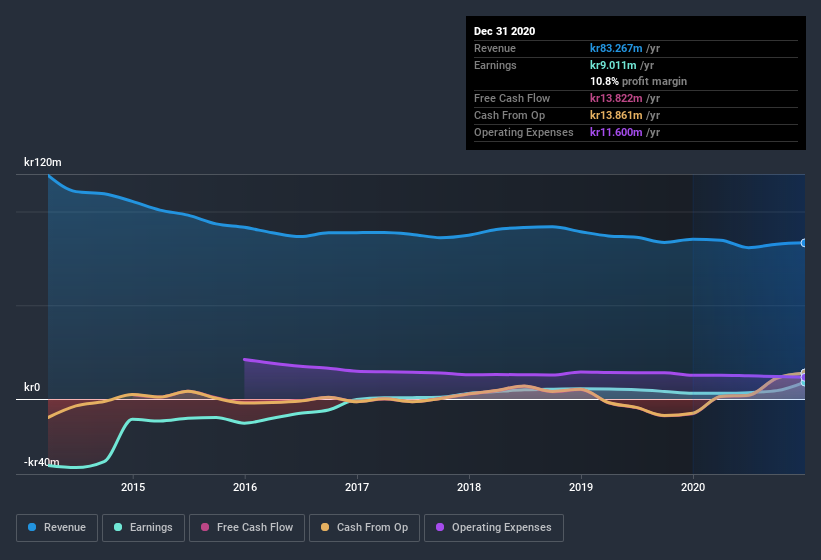Click the teal Earnings legend dot
Viewport: 821px width, 560px height.
[118, 527]
